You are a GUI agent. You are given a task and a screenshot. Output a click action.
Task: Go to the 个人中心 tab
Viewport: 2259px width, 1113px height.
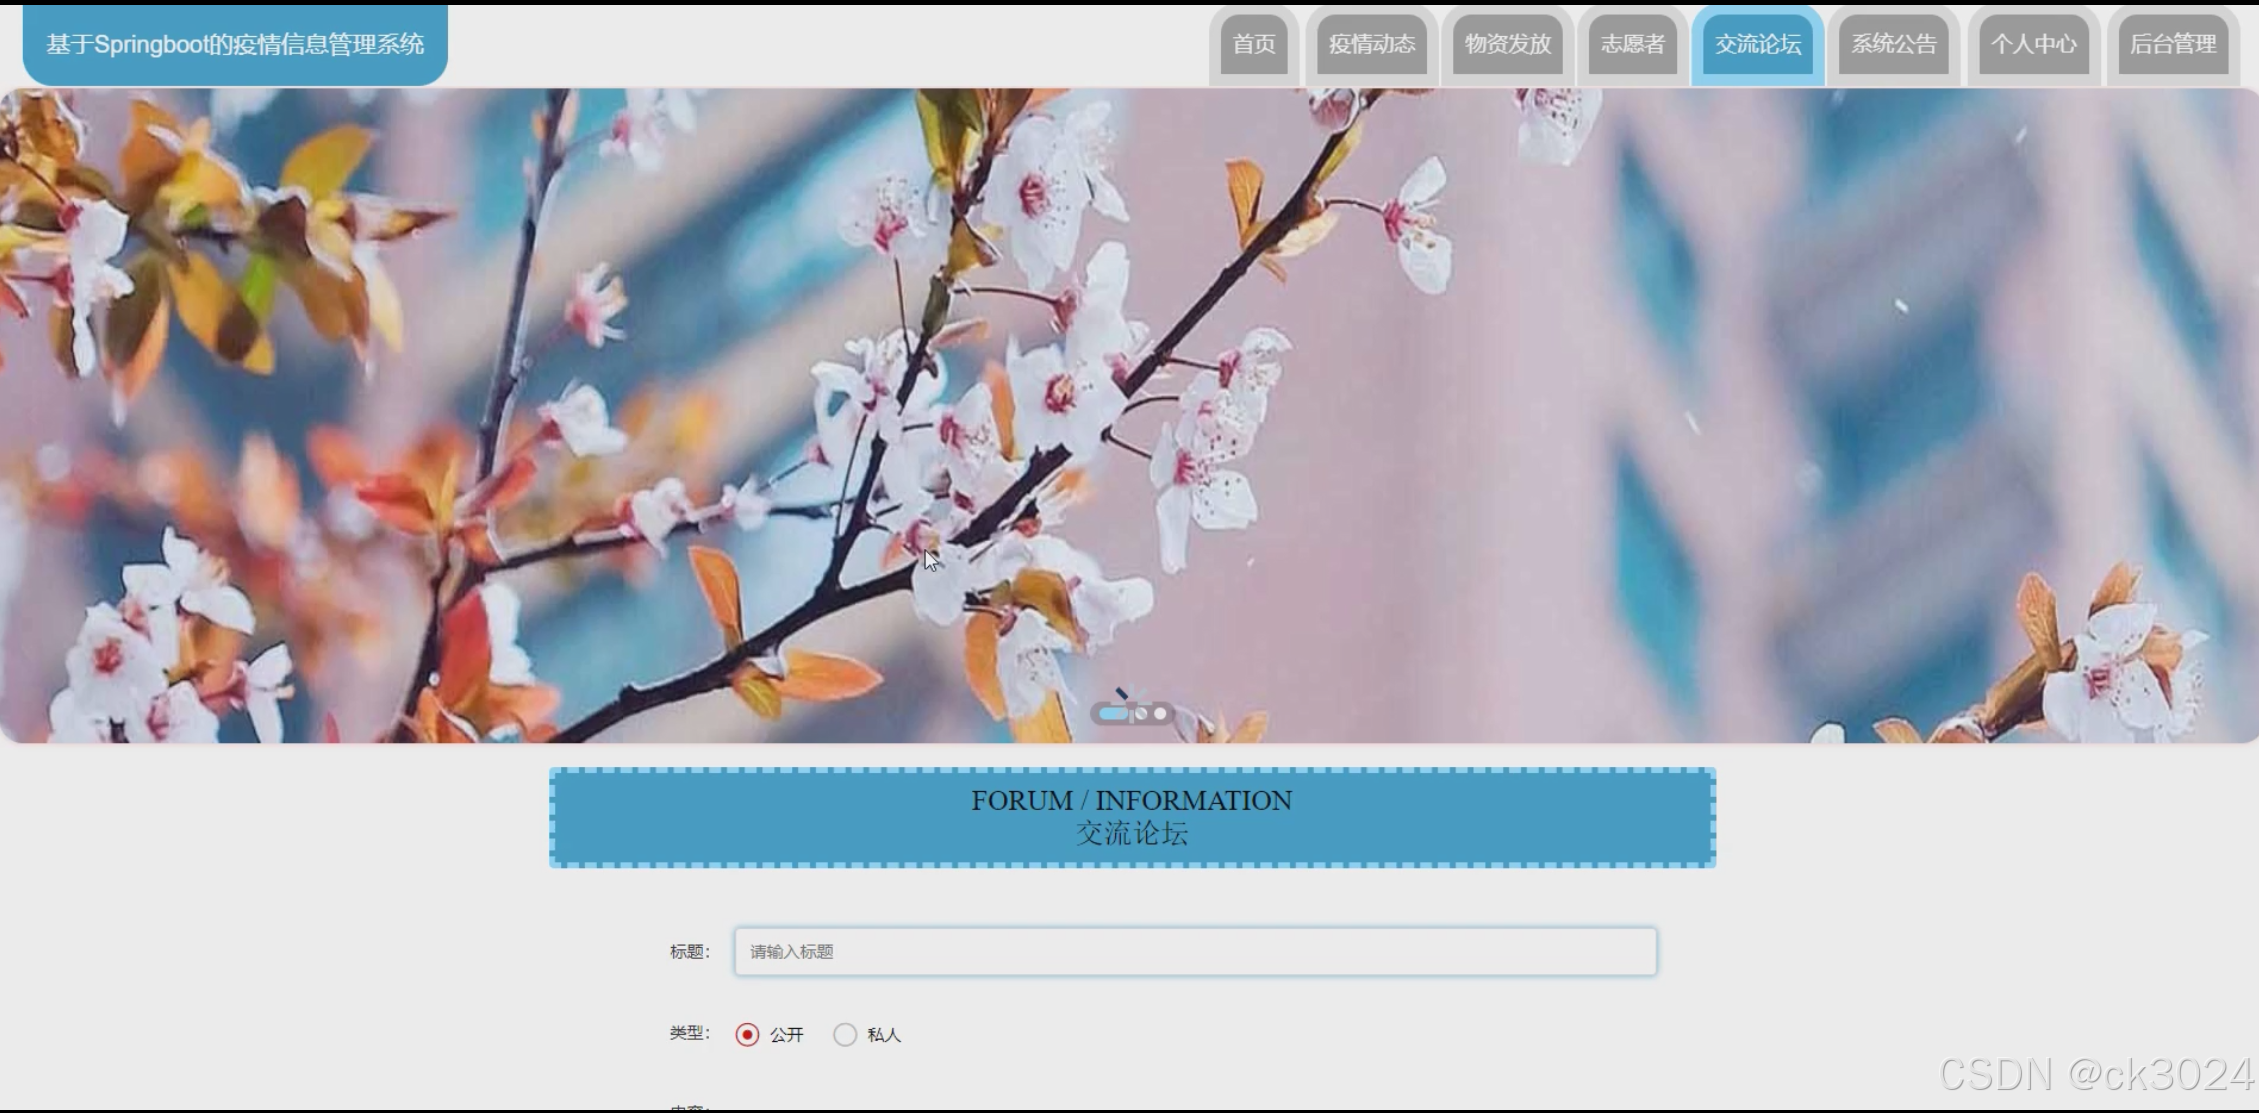click(x=2033, y=45)
